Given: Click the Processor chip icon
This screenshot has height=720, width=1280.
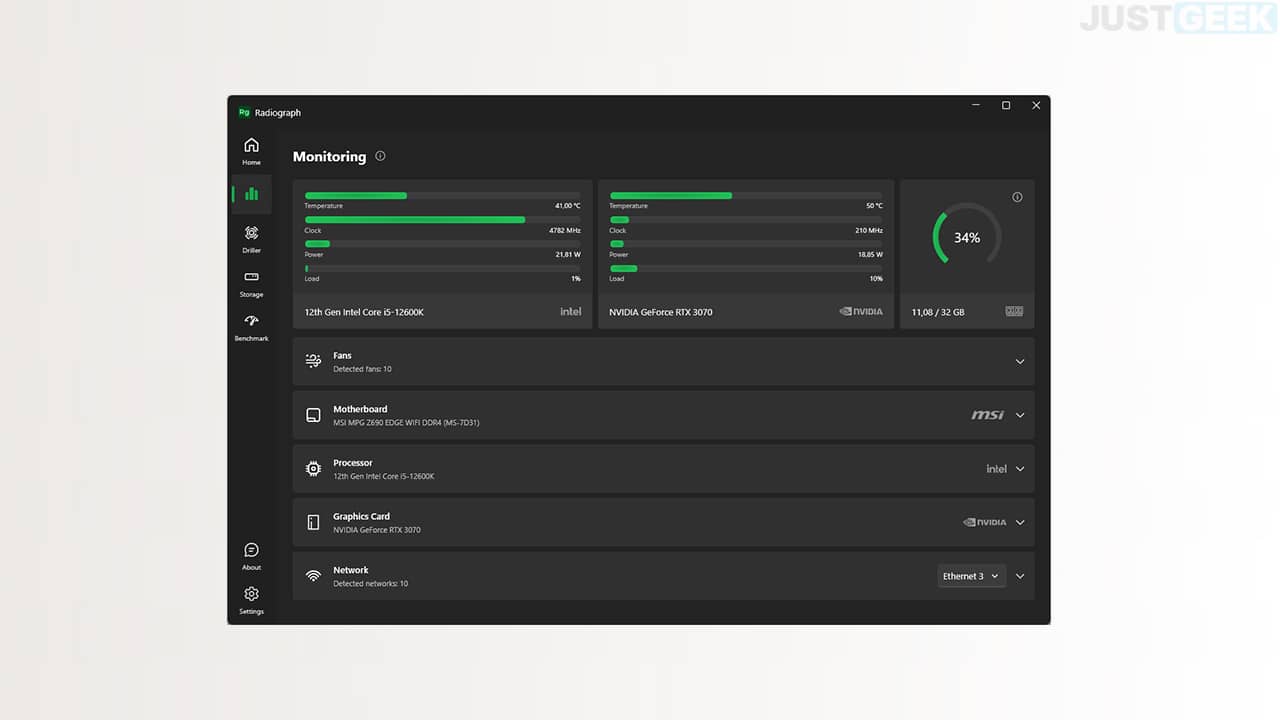Looking at the screenshot, I should (x=313, y=468).
